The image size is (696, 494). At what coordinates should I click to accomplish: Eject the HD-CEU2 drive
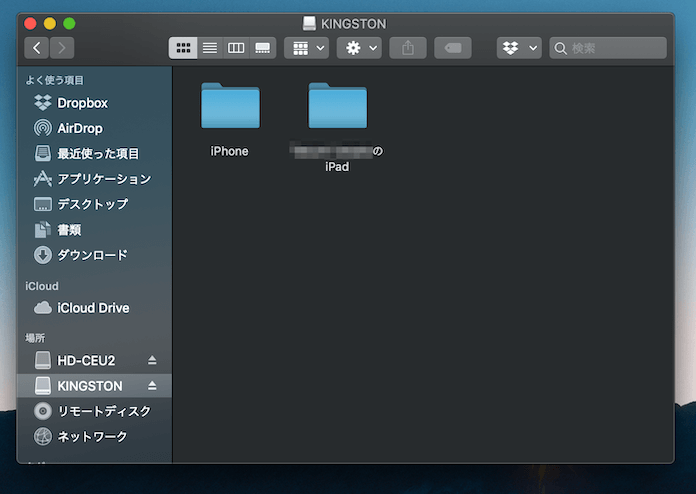[x=152, y=360]
